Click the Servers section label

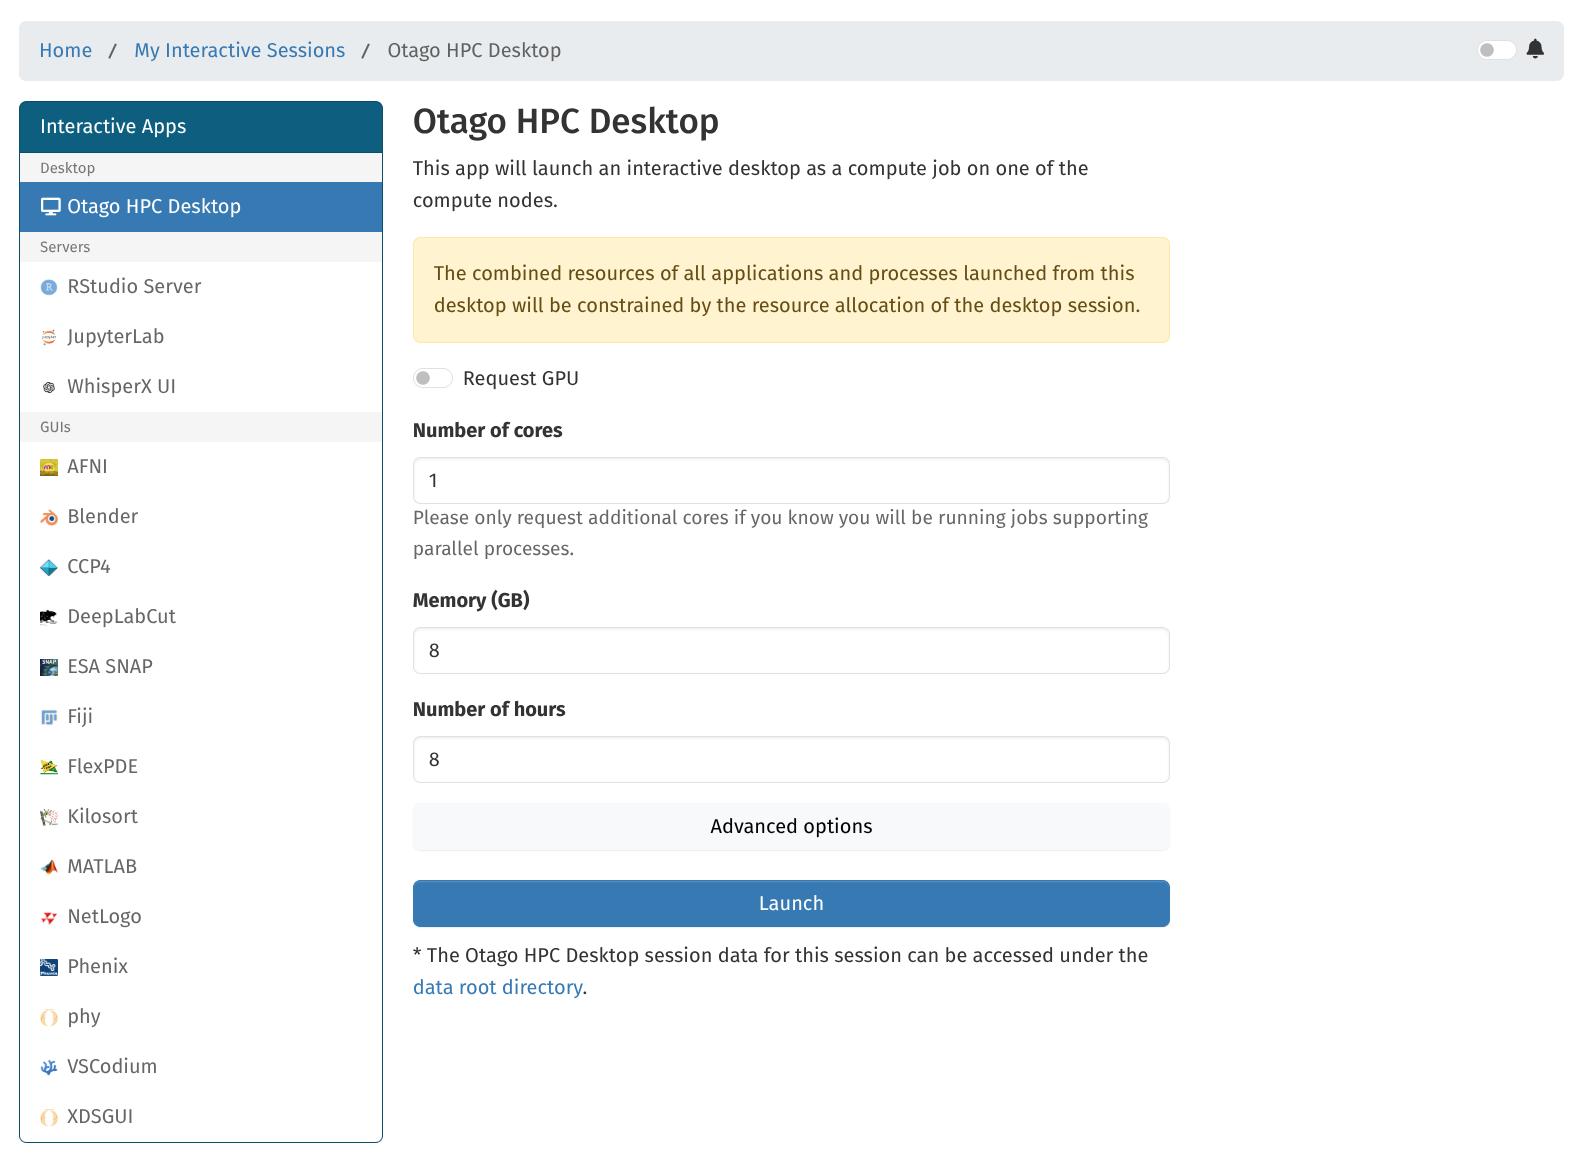coord(65,247)
